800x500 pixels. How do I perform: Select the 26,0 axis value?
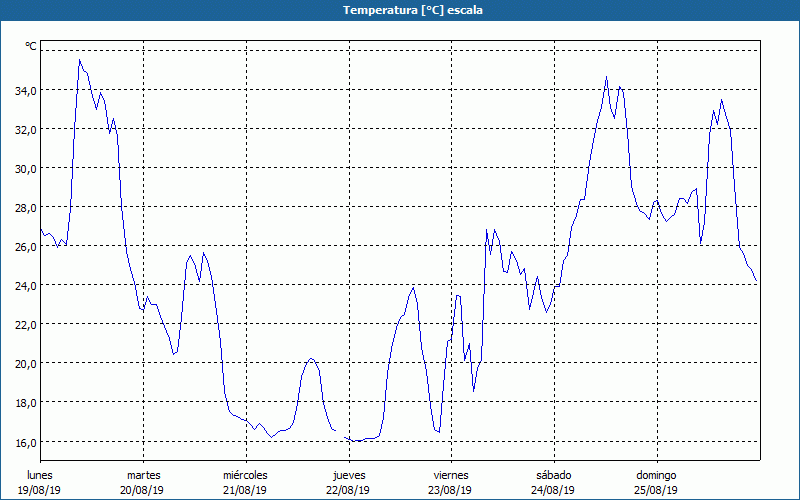pyautogui.click(x=26, y=246)
